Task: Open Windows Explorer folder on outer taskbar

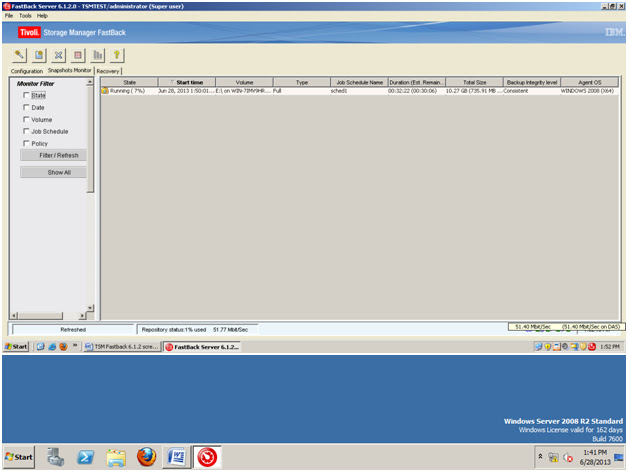Action: click(116, 457)
